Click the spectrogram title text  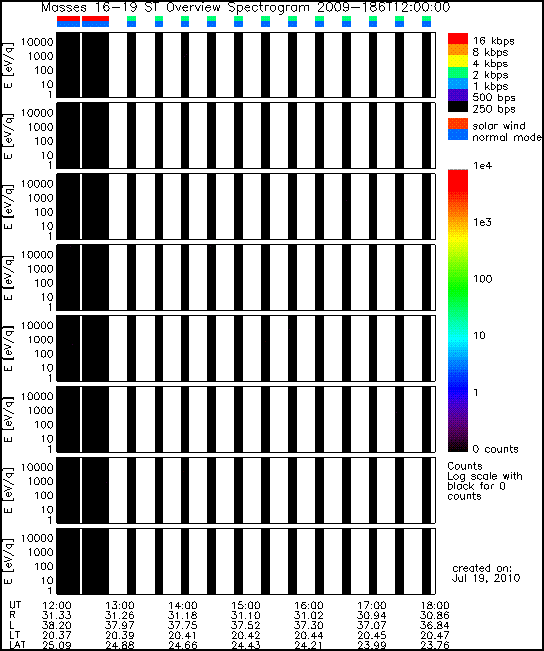(x=245, y=7)
